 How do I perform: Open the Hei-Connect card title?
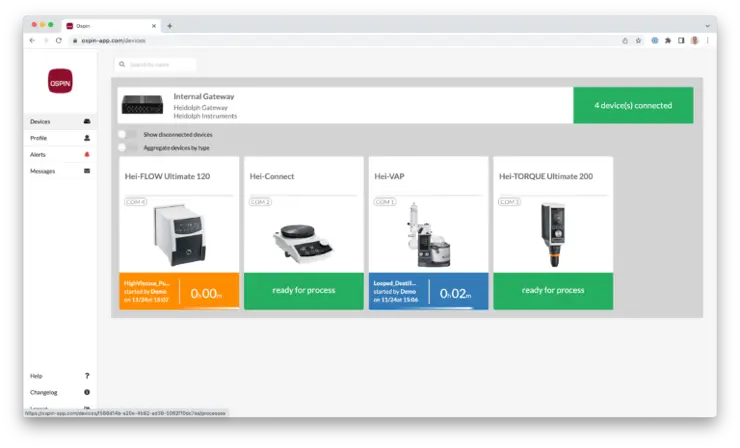coord(272,177)
